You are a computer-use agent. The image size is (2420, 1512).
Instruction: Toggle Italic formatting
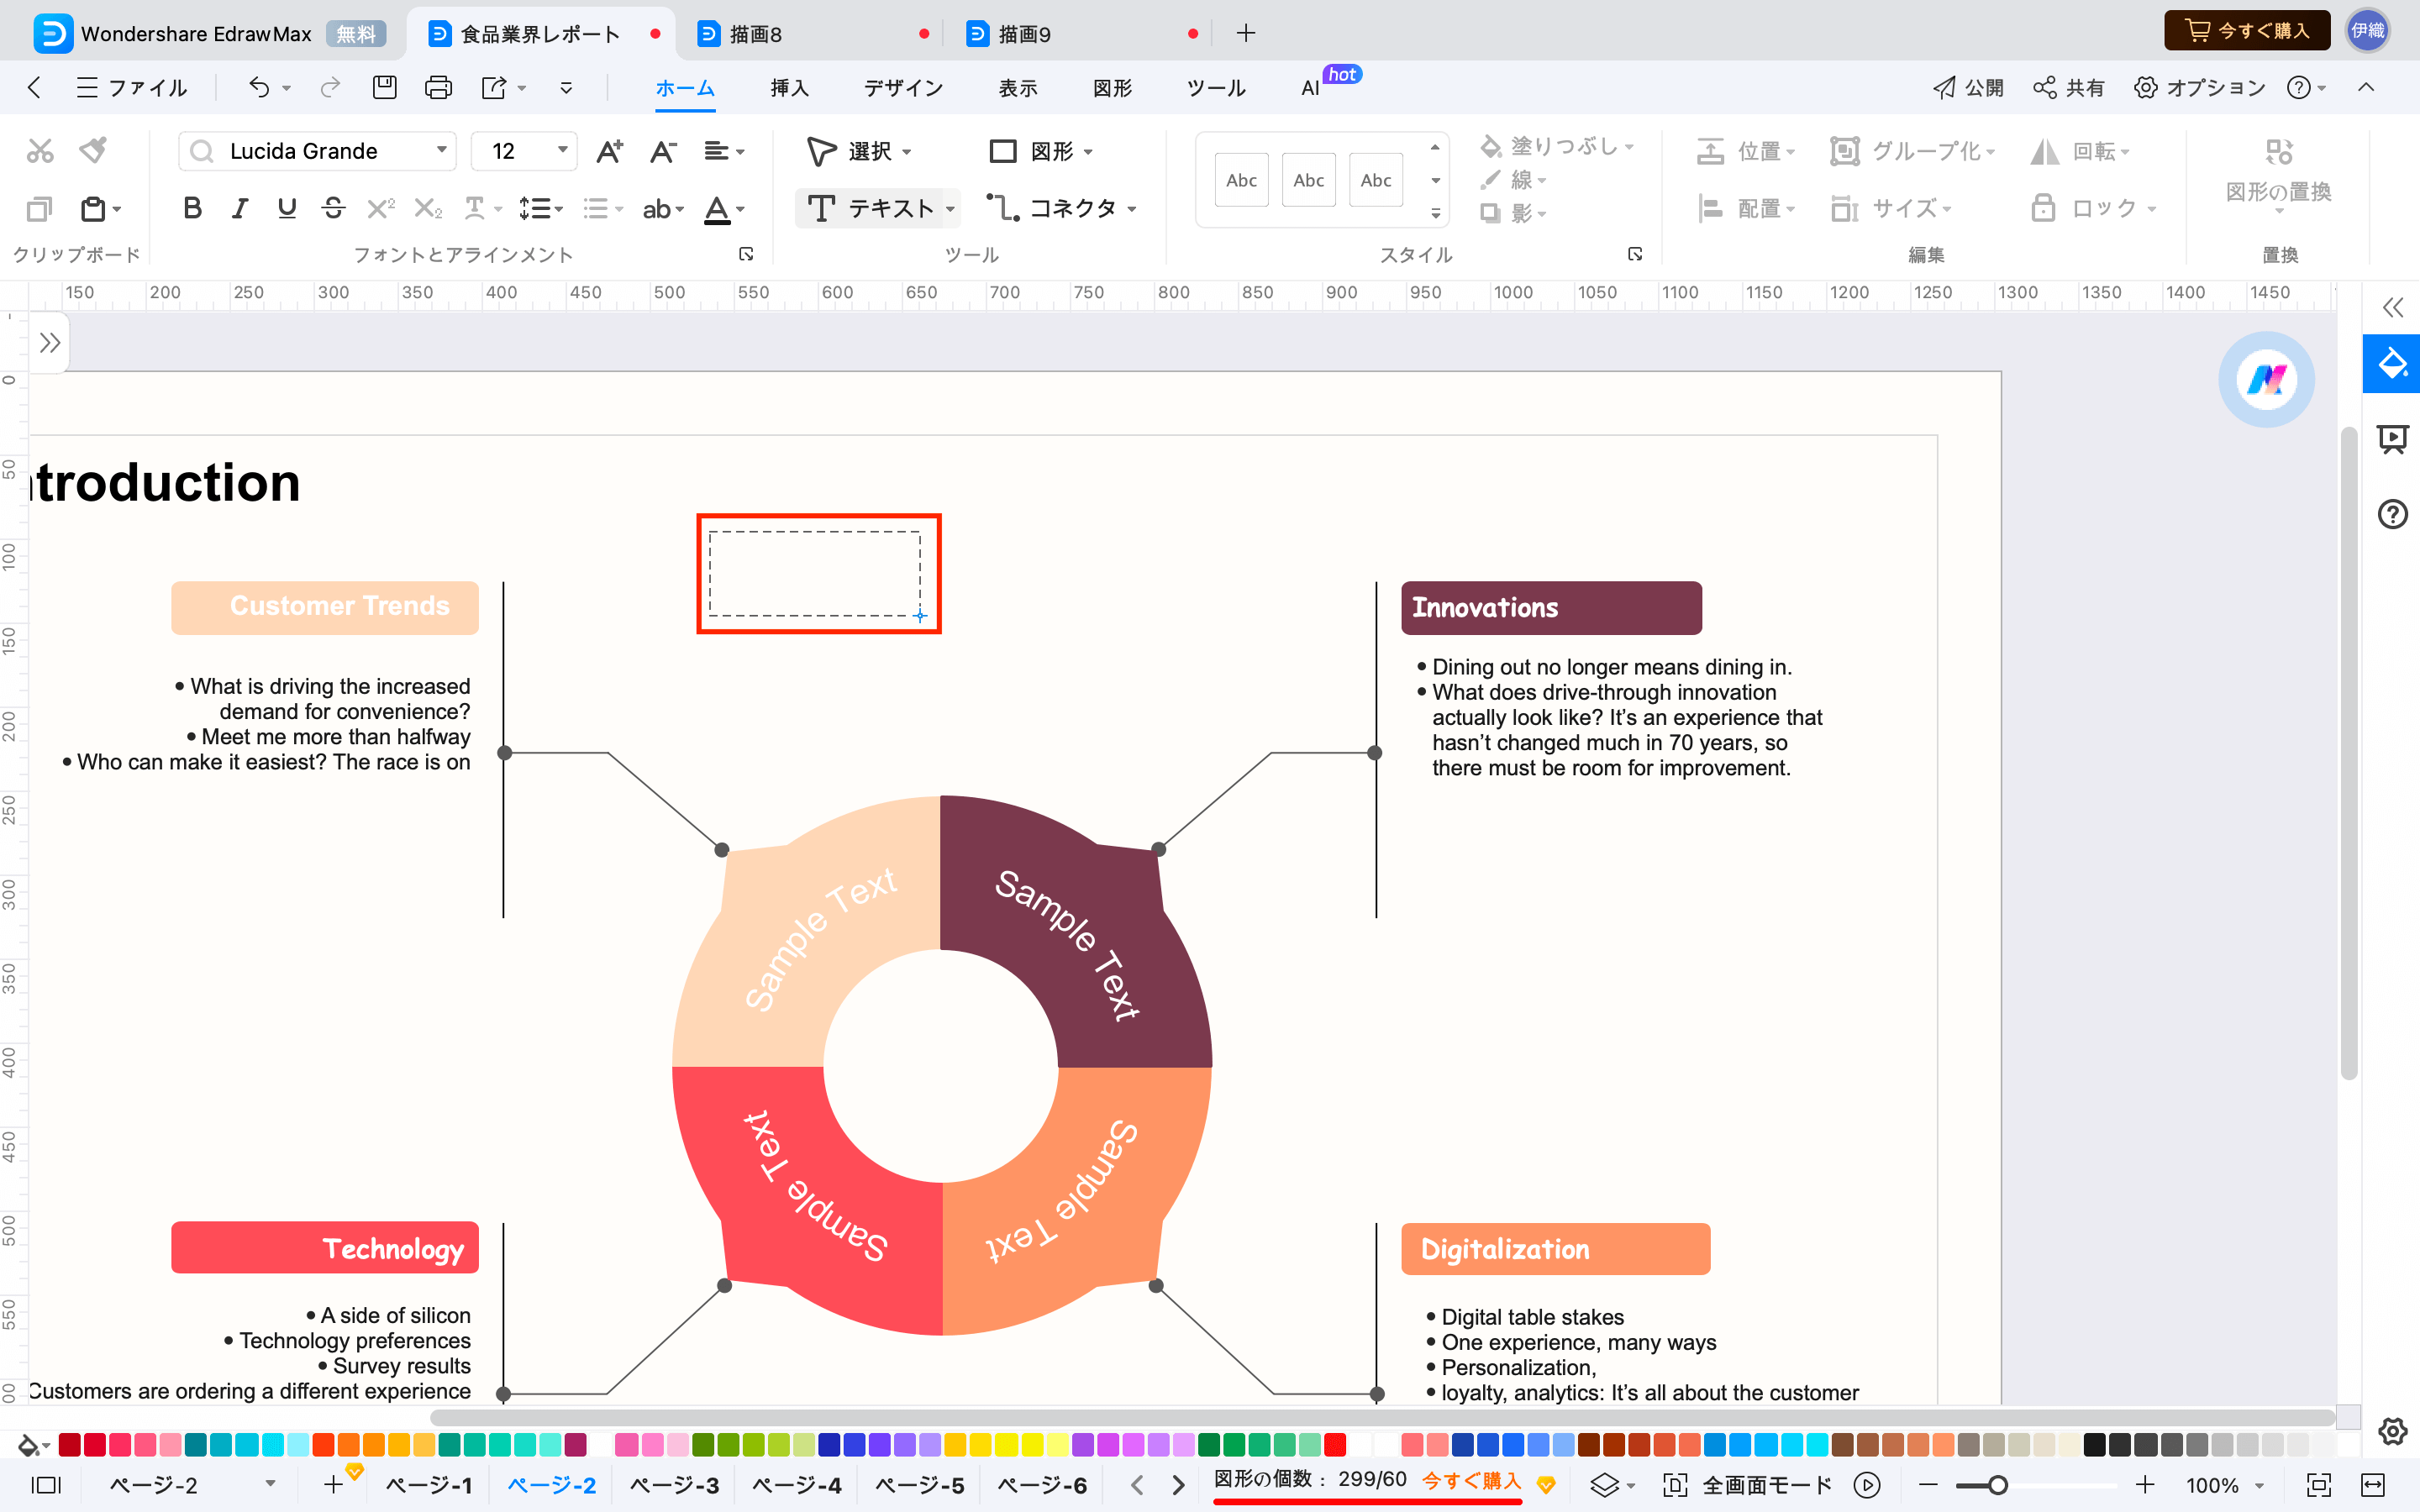(x=240, y=208)
